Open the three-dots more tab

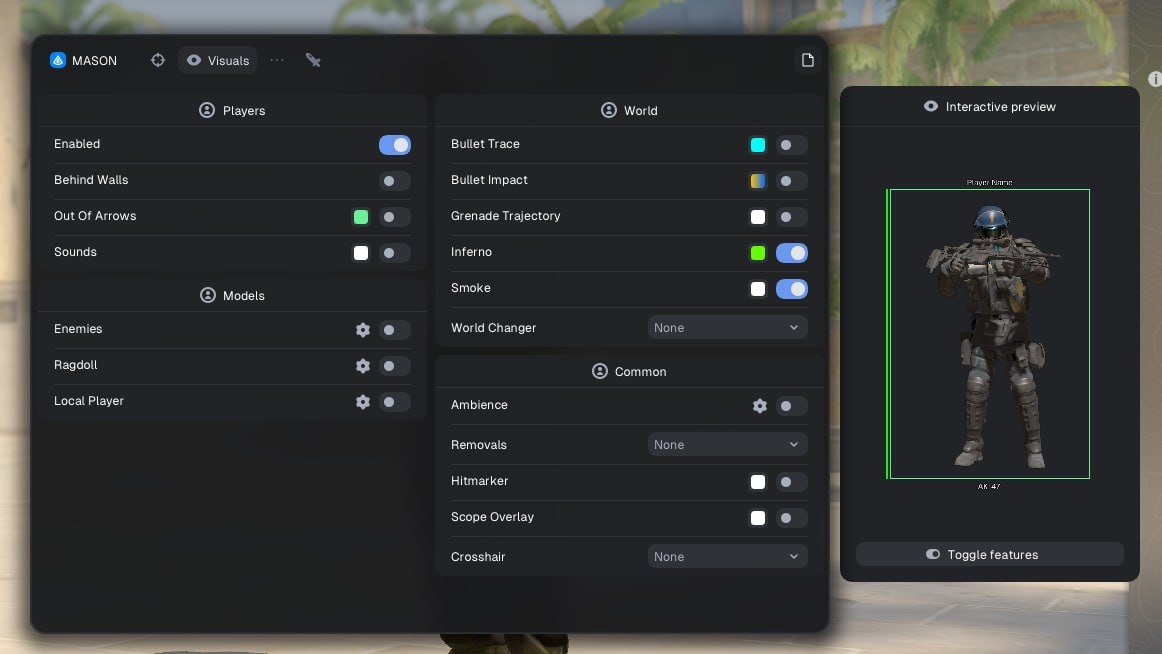point(277,60)
